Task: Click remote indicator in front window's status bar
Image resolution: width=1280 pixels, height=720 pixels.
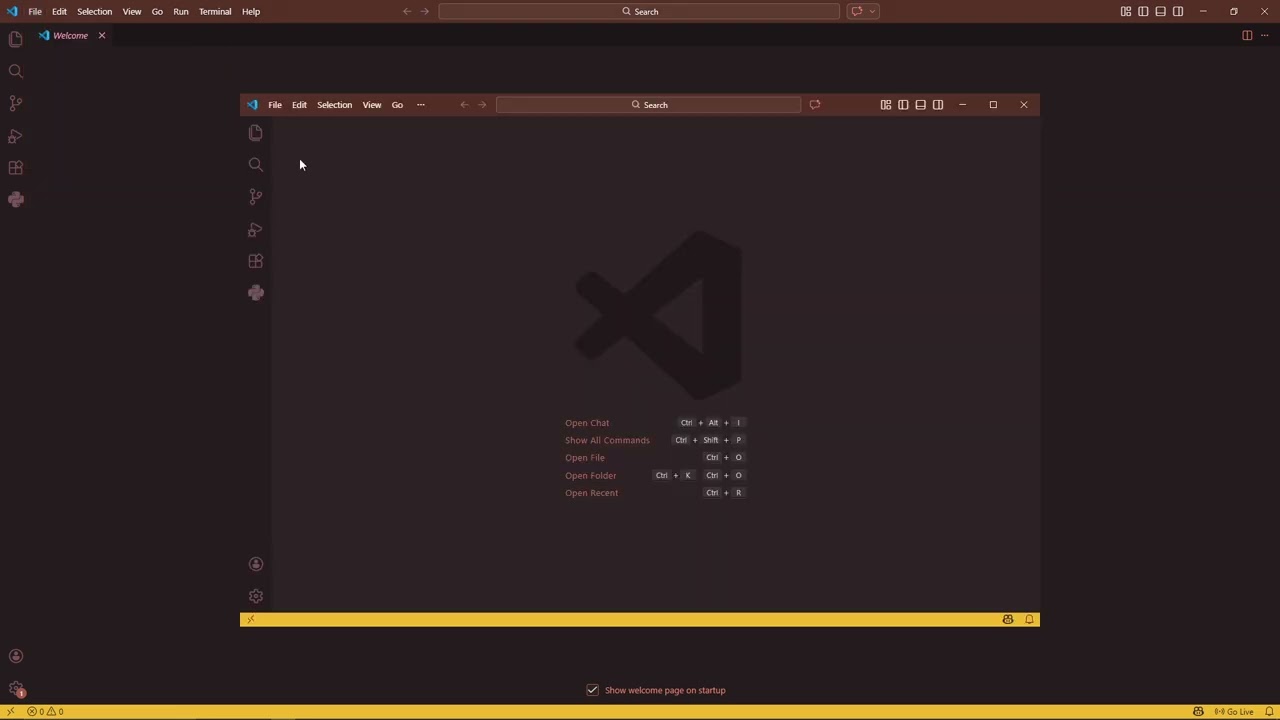Action: (x=250, y=620)
